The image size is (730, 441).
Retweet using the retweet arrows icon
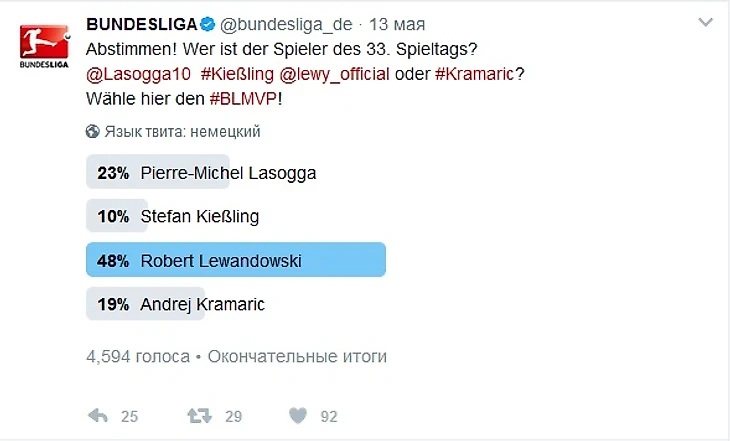(x=199, y=416)
